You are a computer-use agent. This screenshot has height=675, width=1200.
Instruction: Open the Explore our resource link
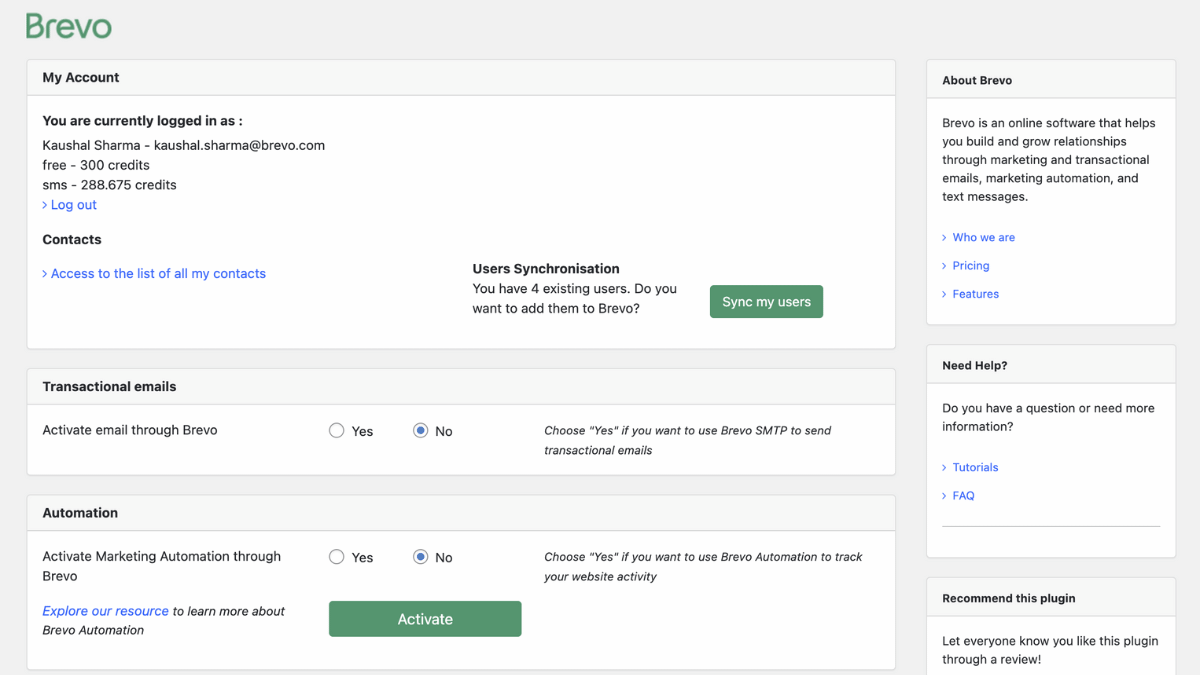tap(104, 610)
